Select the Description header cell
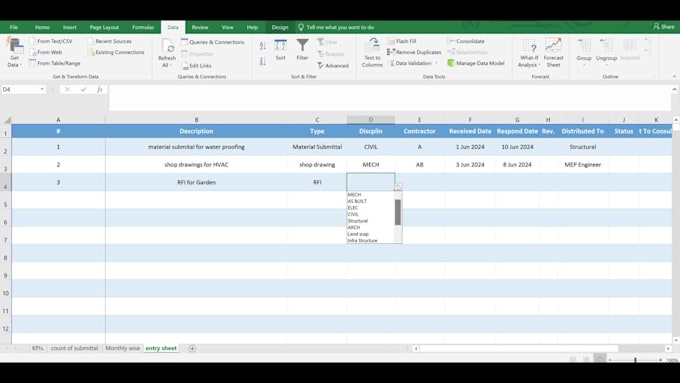The image size is (680, 383). click(196, 131)
